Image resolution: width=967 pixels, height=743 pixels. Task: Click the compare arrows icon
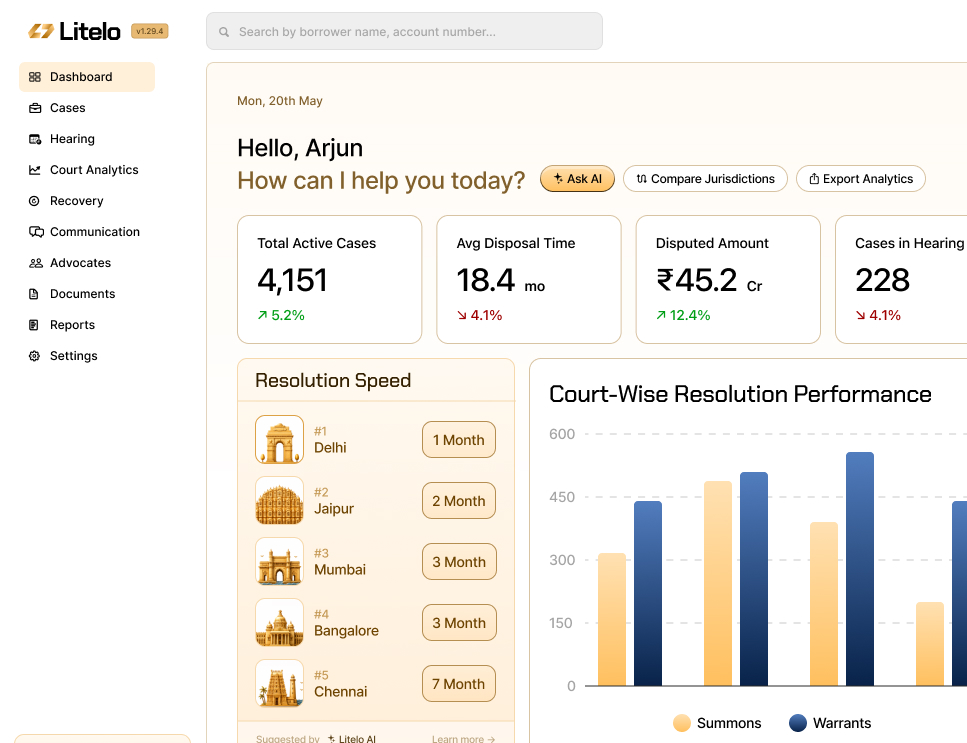pos(641,179)
